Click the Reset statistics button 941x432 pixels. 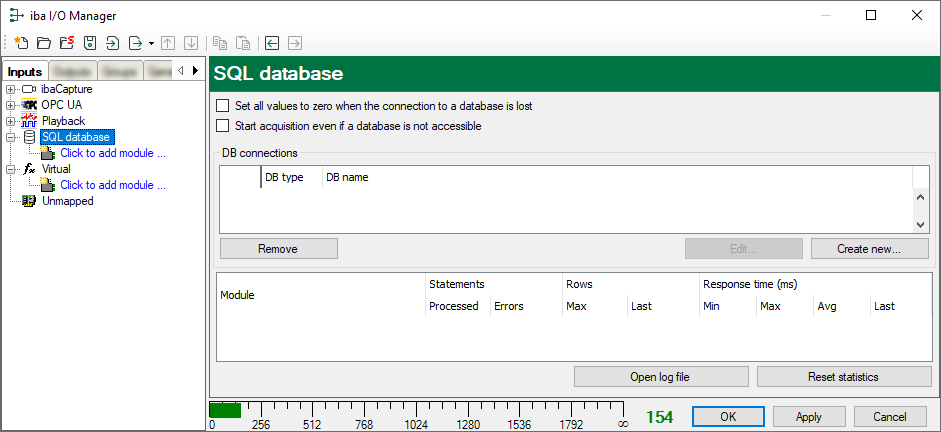pos(844,377)
